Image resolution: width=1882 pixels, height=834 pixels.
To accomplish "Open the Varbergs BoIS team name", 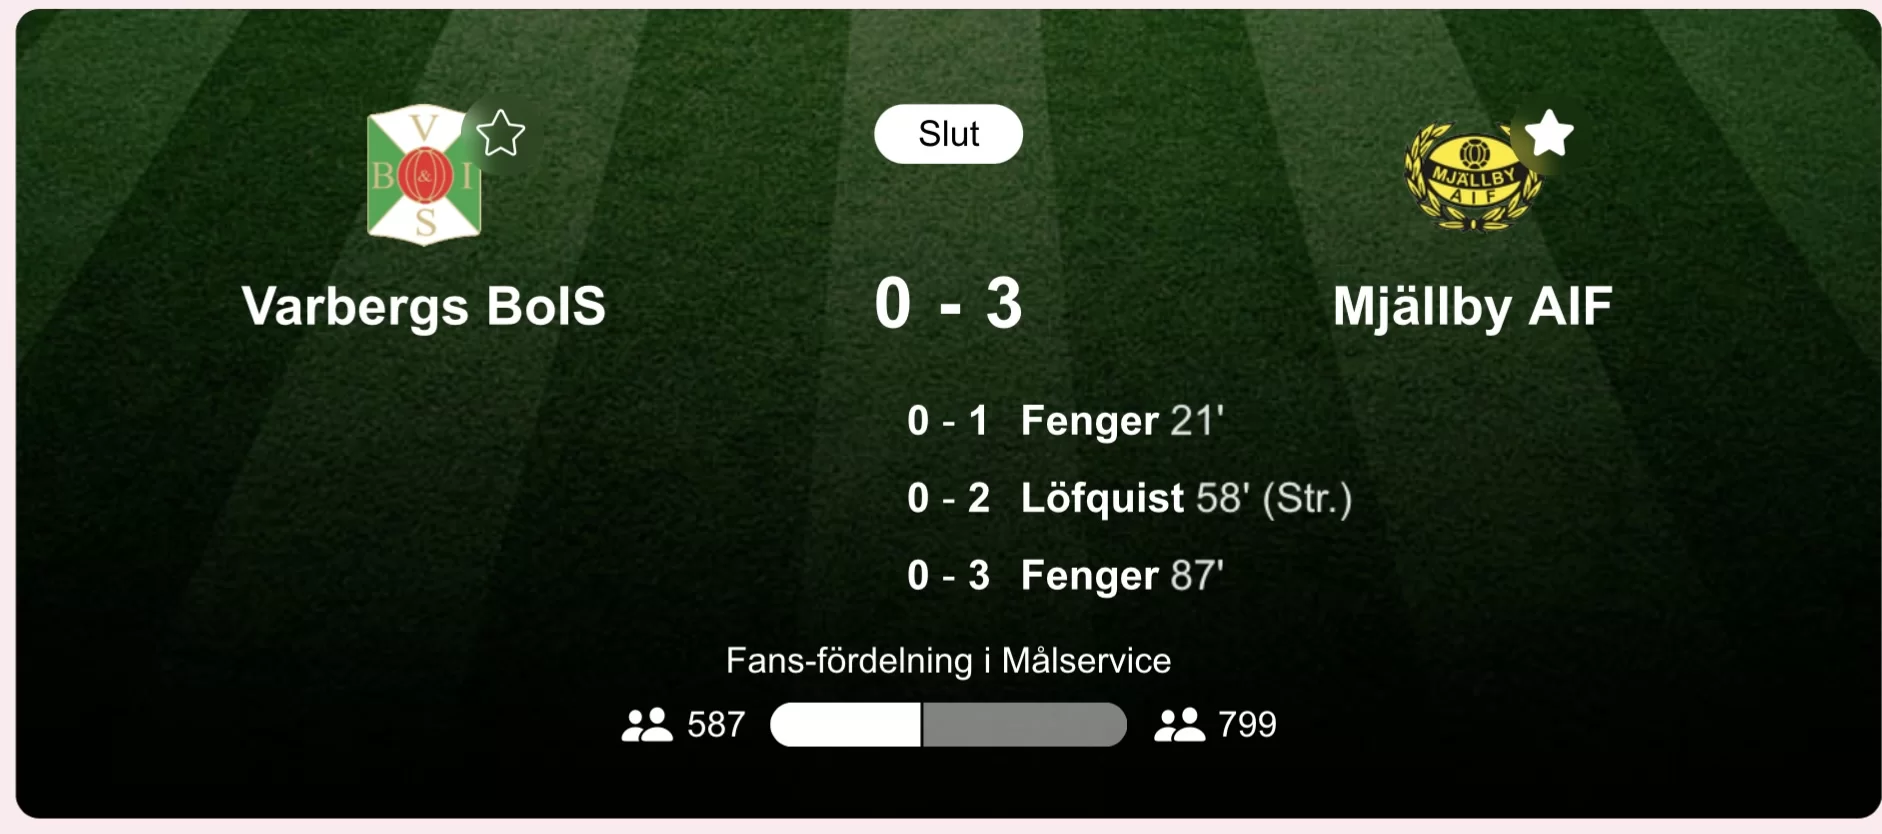I will pyautogui.click(x=424, y=306).
